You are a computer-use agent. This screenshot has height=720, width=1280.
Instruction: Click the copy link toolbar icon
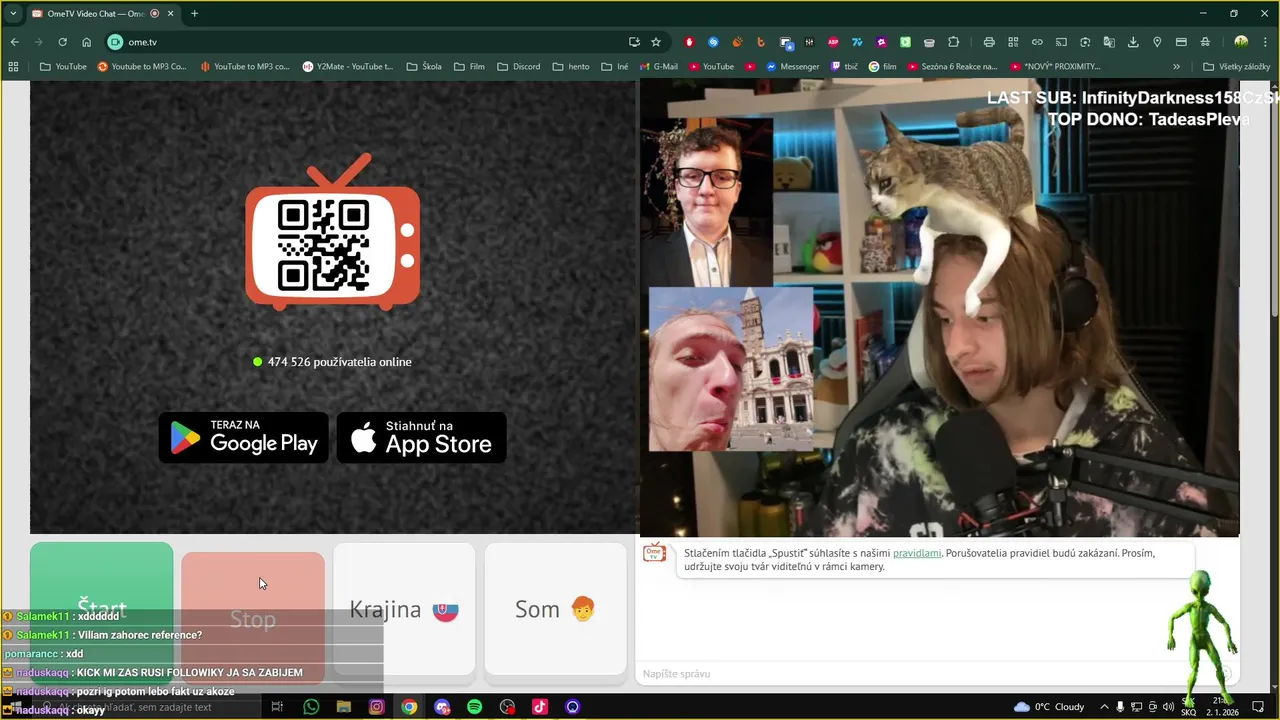[1037, 42]
